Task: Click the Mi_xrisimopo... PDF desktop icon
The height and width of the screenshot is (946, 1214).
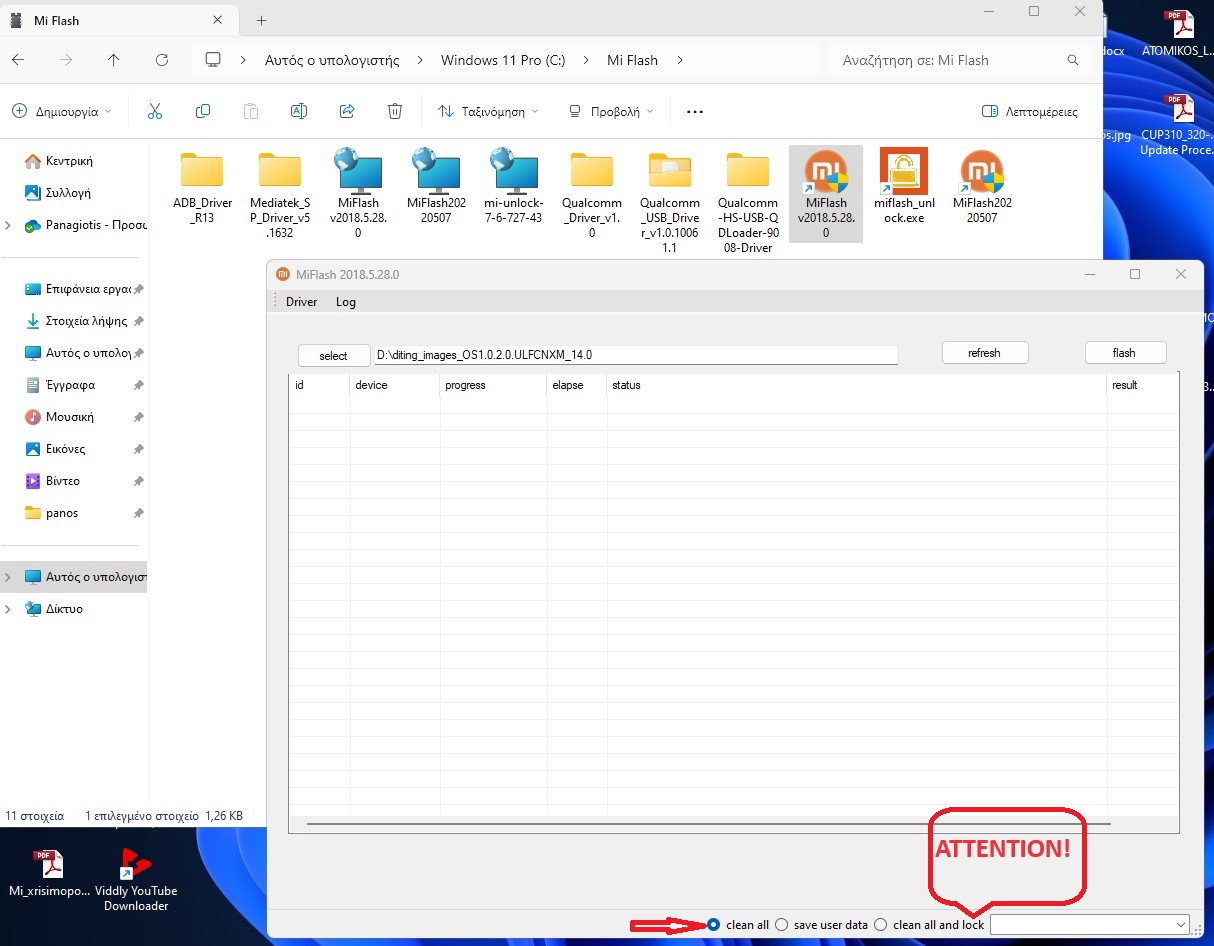Action: click(49, 874)
